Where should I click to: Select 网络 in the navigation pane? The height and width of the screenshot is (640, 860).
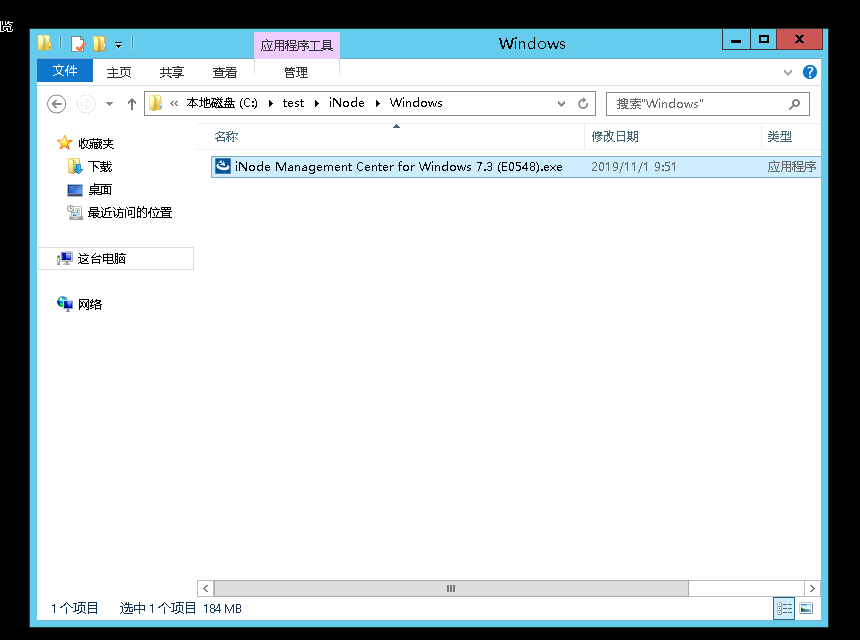(90, 304)
